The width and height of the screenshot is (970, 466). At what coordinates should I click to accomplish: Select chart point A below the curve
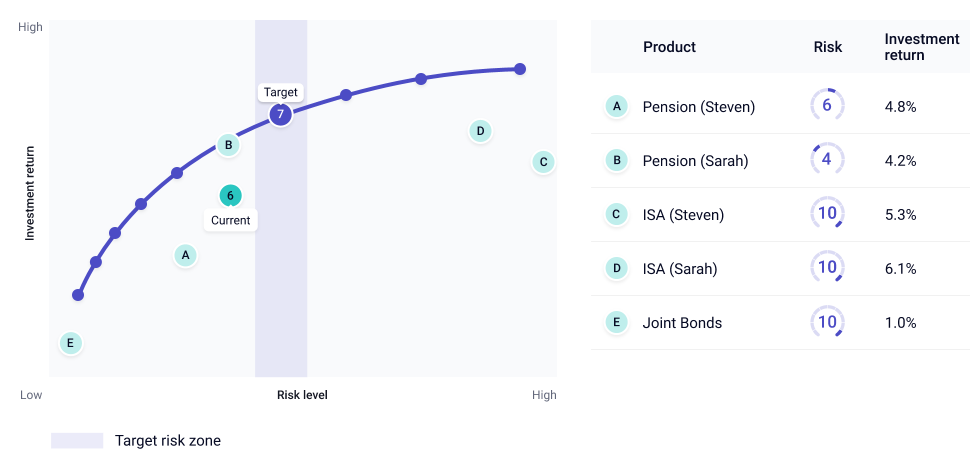pyautogui.click(x=185, y=255)
